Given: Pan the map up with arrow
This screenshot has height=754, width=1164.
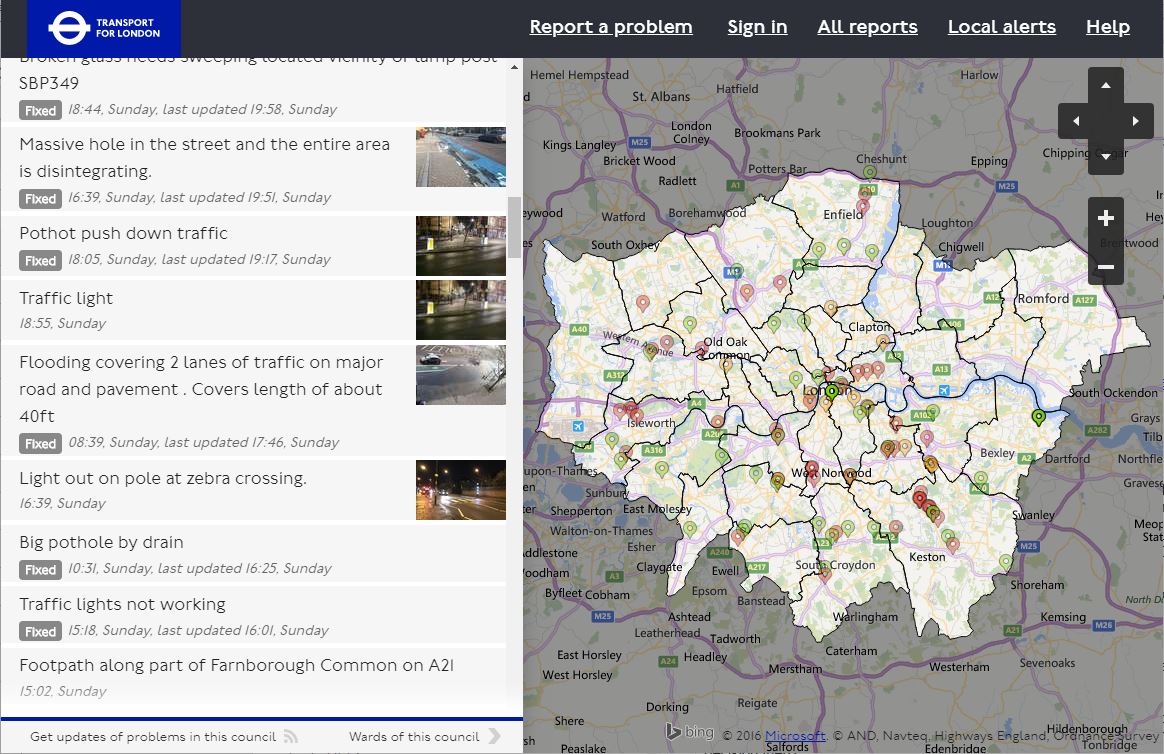Looking at the screenshot, I should [x=1106, y=86].
